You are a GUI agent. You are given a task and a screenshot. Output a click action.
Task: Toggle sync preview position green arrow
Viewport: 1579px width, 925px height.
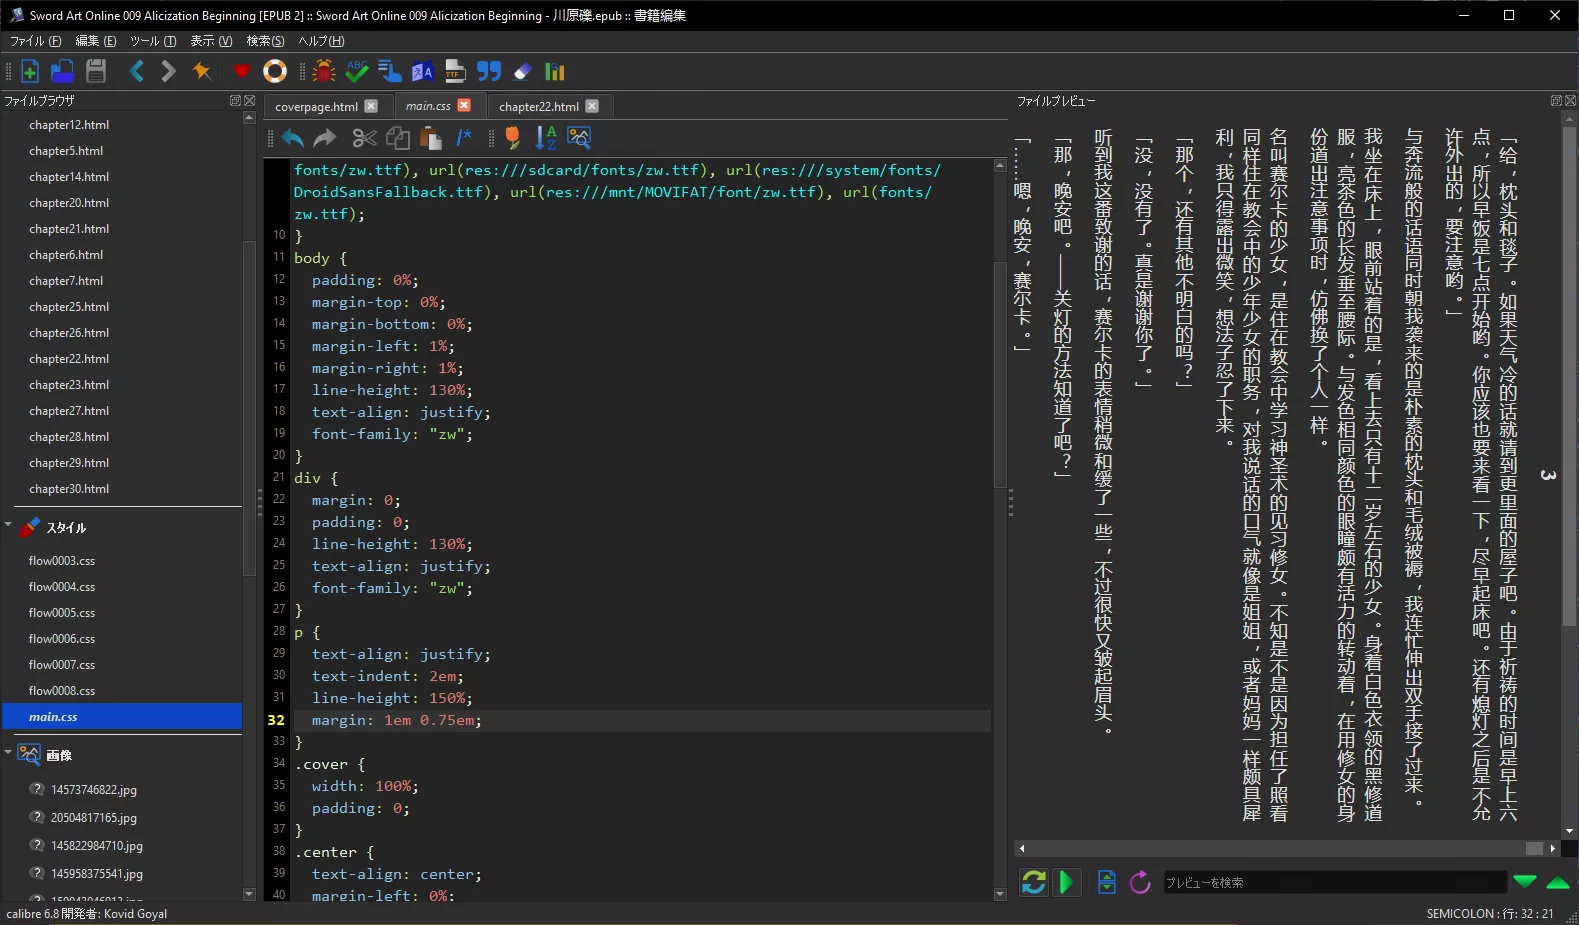[1066, 882]
